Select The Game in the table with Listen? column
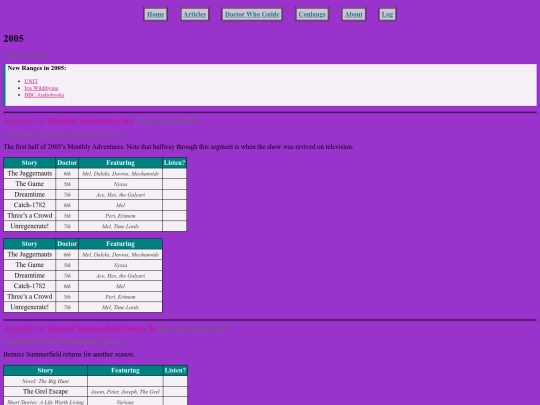 (x=30, y=184)
